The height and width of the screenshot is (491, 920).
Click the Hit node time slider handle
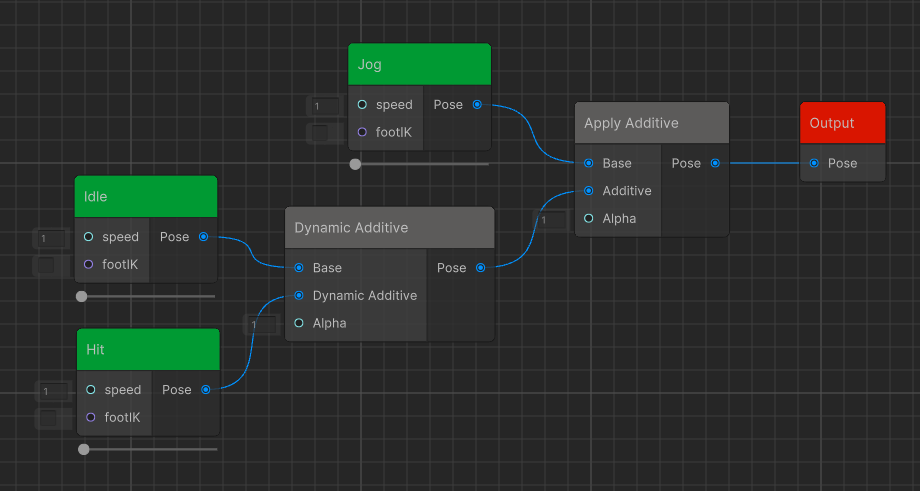click(84, 449)
